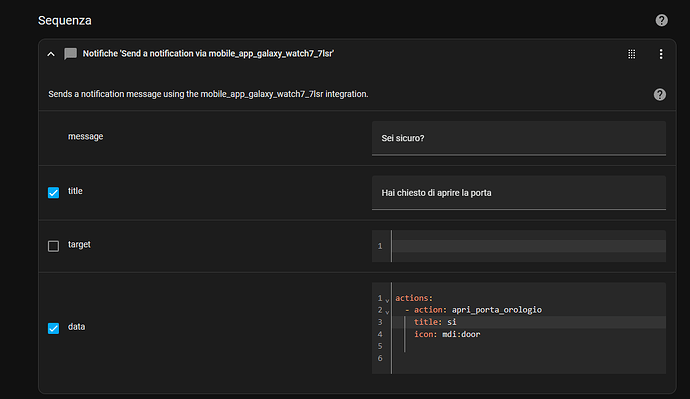Click the title field 'Hai chiesto di aprire la porta'
Viewport: 690px width, 399px height.
coord(518,193)
